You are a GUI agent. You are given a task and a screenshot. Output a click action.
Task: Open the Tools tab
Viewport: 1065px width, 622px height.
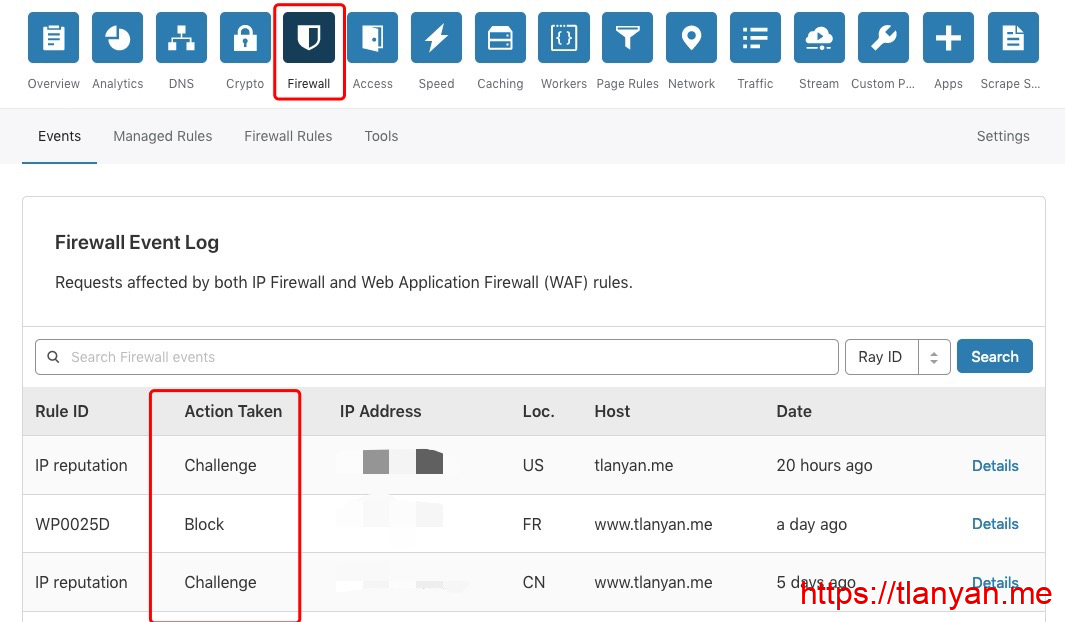(381, 136)
